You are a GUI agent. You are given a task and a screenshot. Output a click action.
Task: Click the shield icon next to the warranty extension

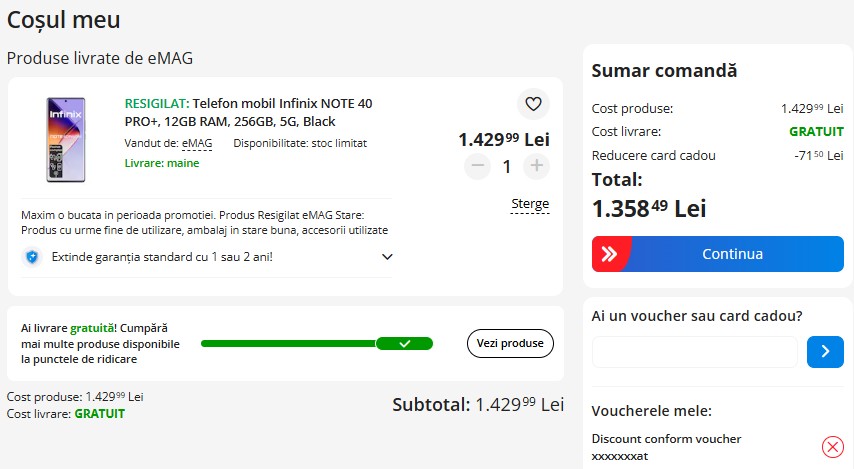[x=32, y=257]
